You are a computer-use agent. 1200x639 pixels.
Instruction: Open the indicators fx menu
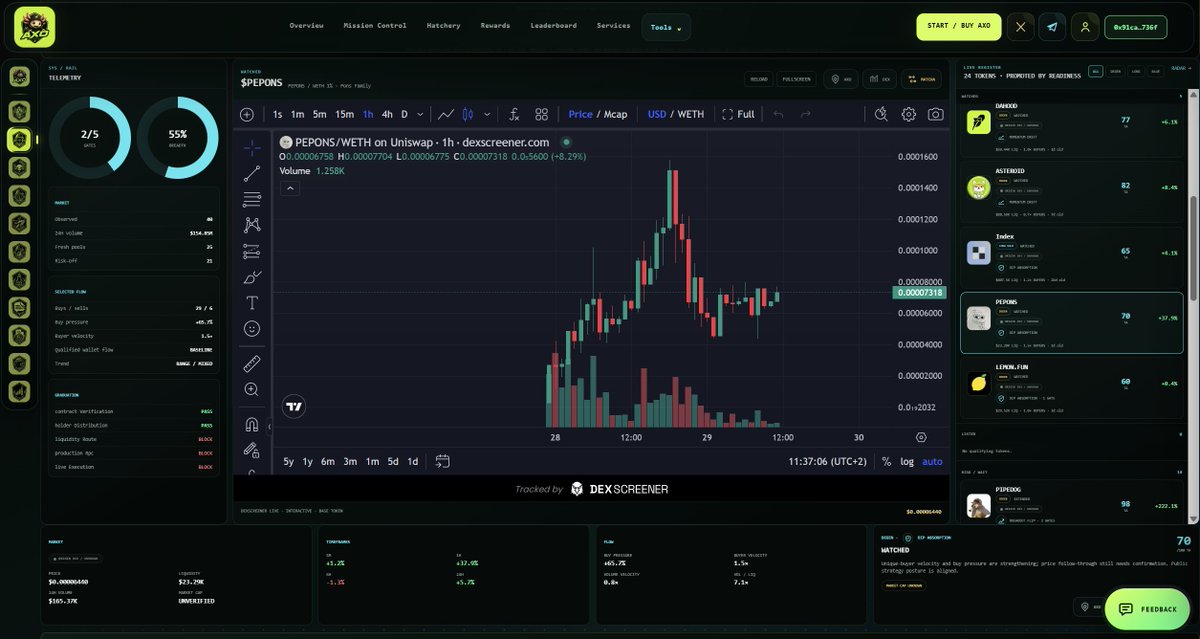coord(514,114)
